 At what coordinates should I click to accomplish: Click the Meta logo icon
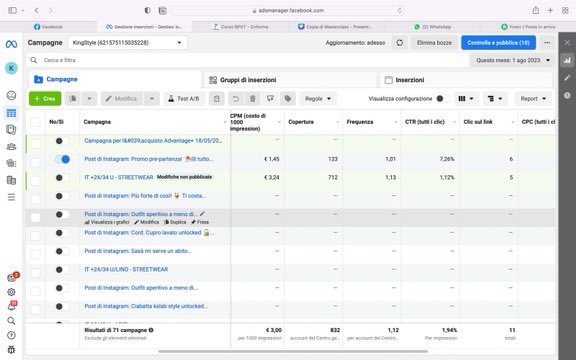pyautogui.click(x=11, y=44)
